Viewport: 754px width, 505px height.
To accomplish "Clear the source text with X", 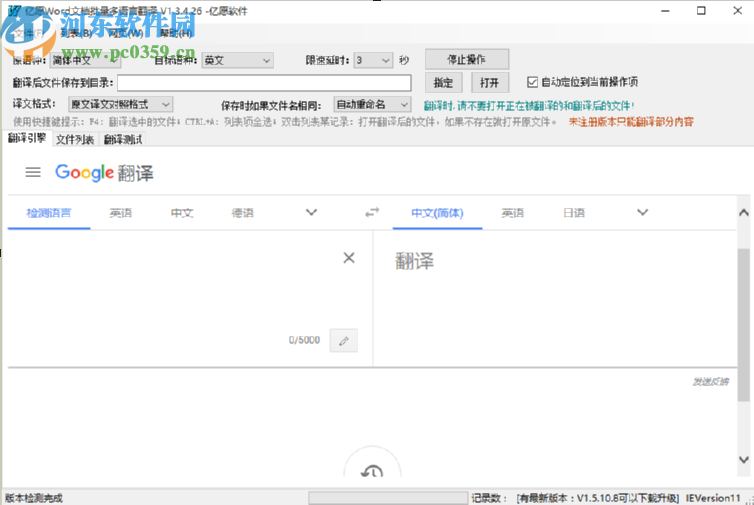I will click(349, 258).
